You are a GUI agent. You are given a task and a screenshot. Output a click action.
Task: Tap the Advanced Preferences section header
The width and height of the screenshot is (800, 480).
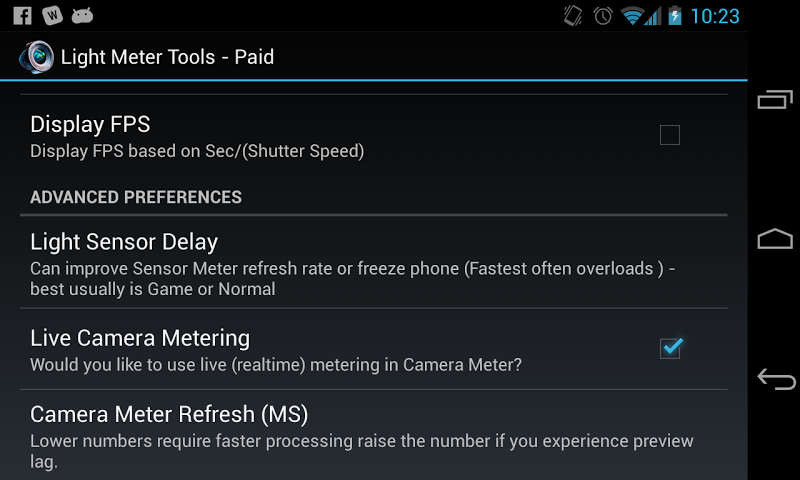click(x=136, y=197)
